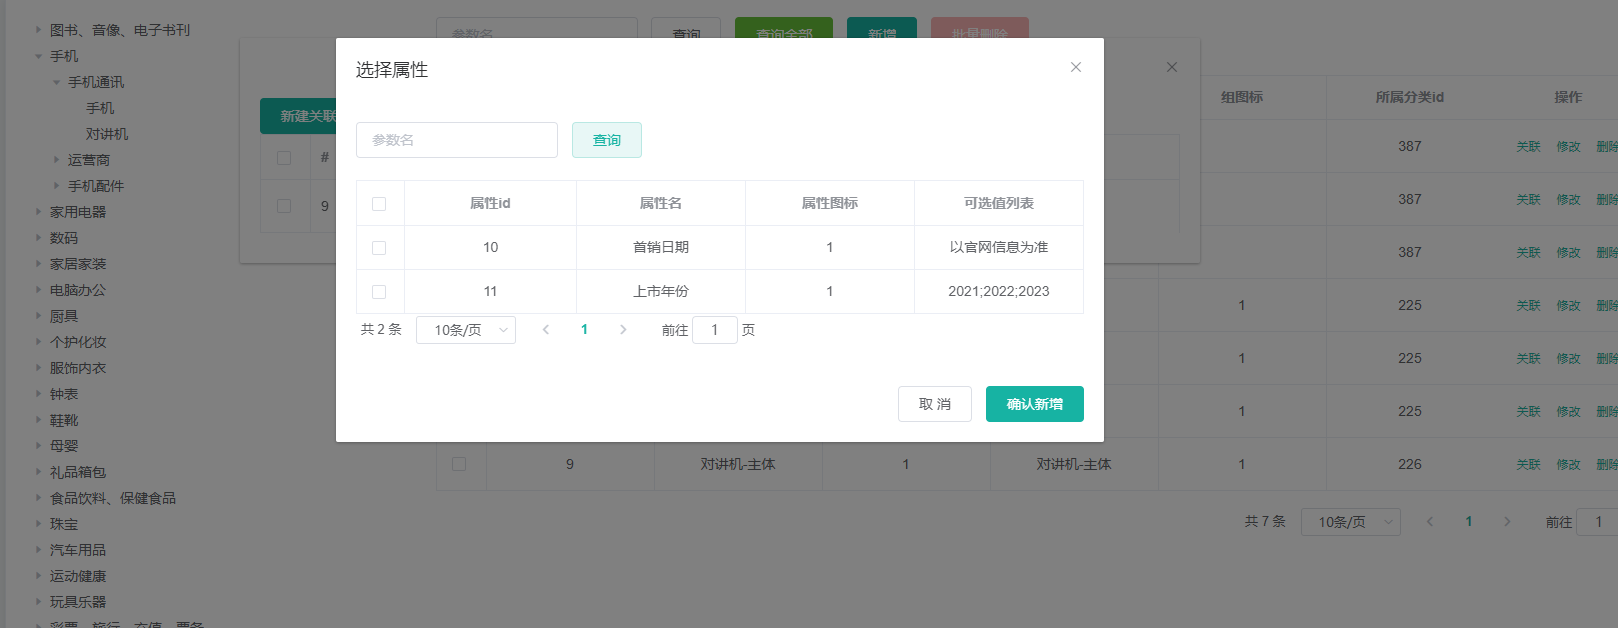Screen dimensions: 1618x628
Task: Tick the checkbox for 首销日期 row
Action: (379, 248)
